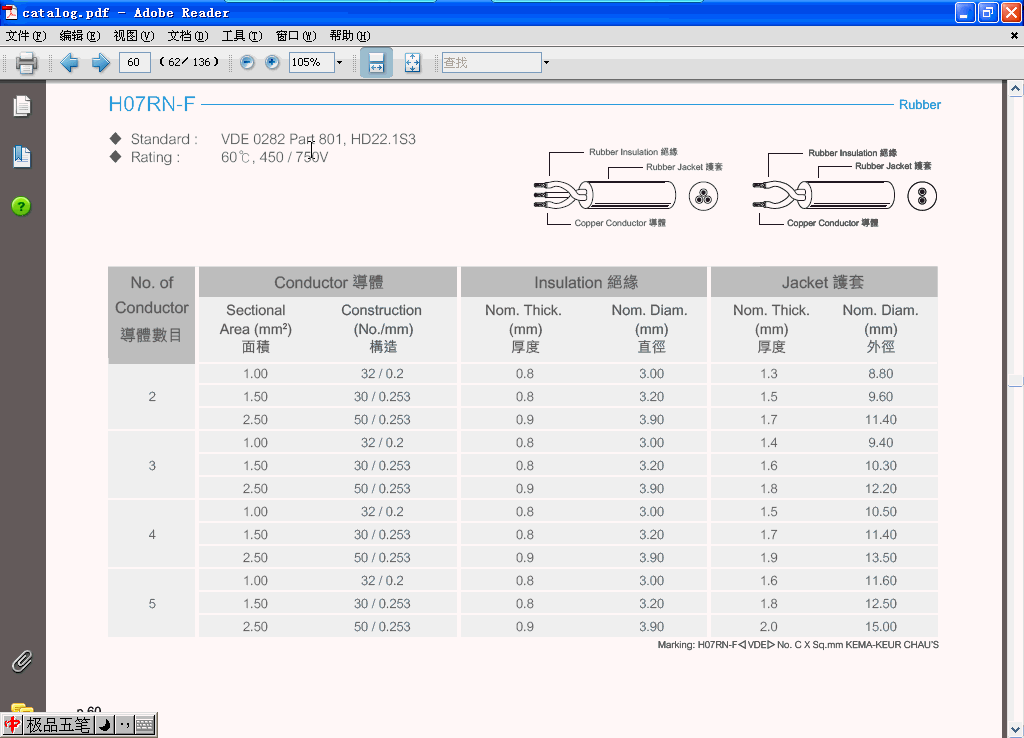Viewport: 1024px width, 738px height.
Task: Toggle fit one full page mode
Action: click(412, 63)
